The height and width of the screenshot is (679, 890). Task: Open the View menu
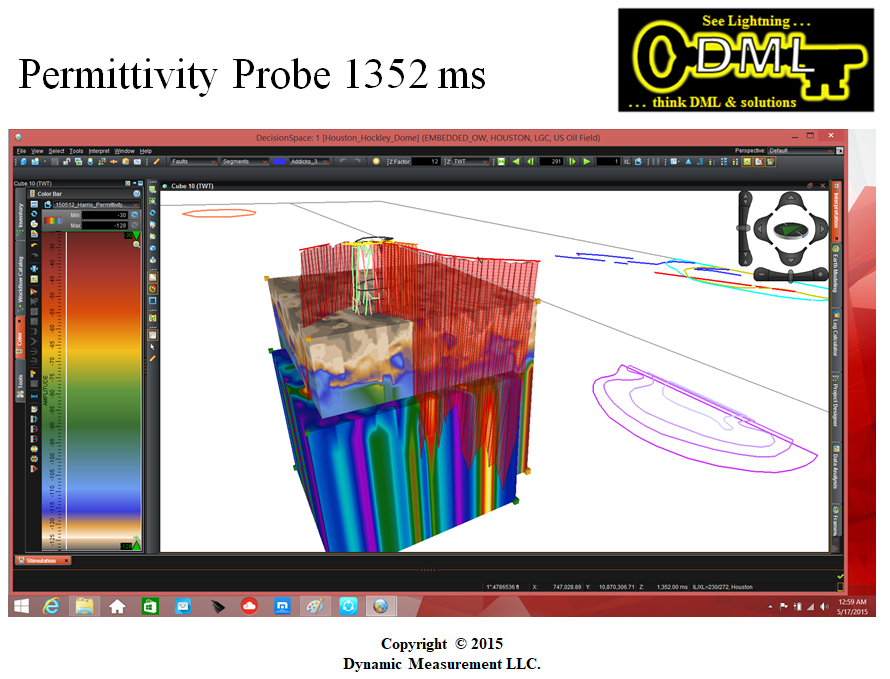click(x=37, y=151)
